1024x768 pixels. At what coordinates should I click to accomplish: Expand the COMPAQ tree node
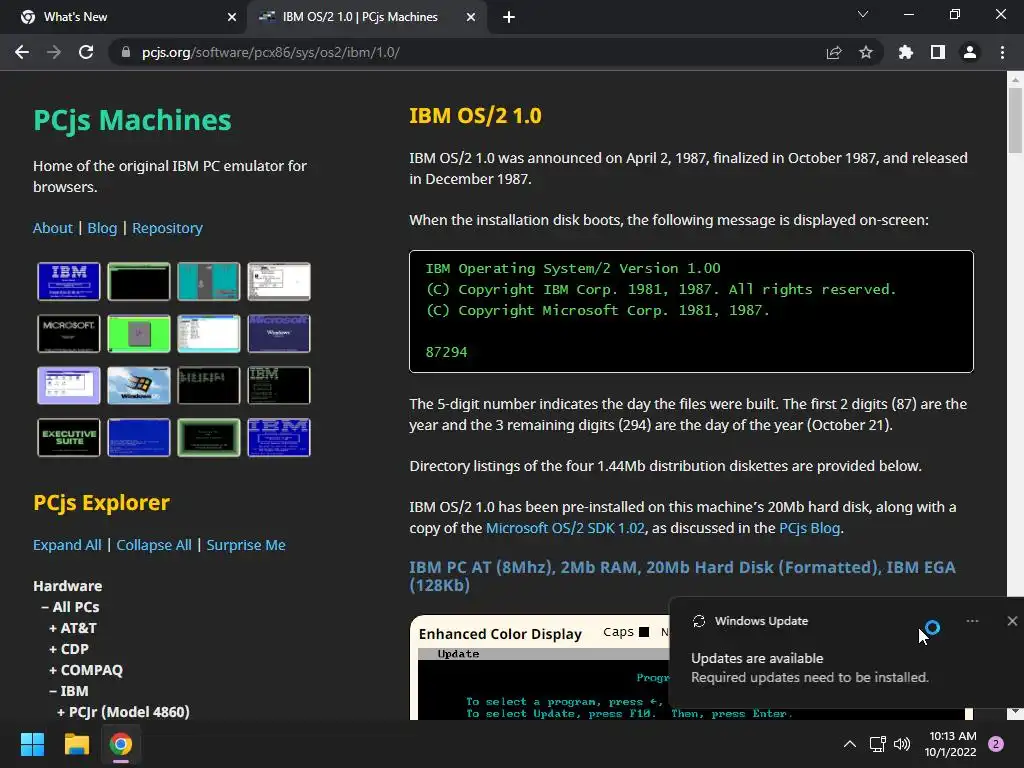click(x=86, y=670)
